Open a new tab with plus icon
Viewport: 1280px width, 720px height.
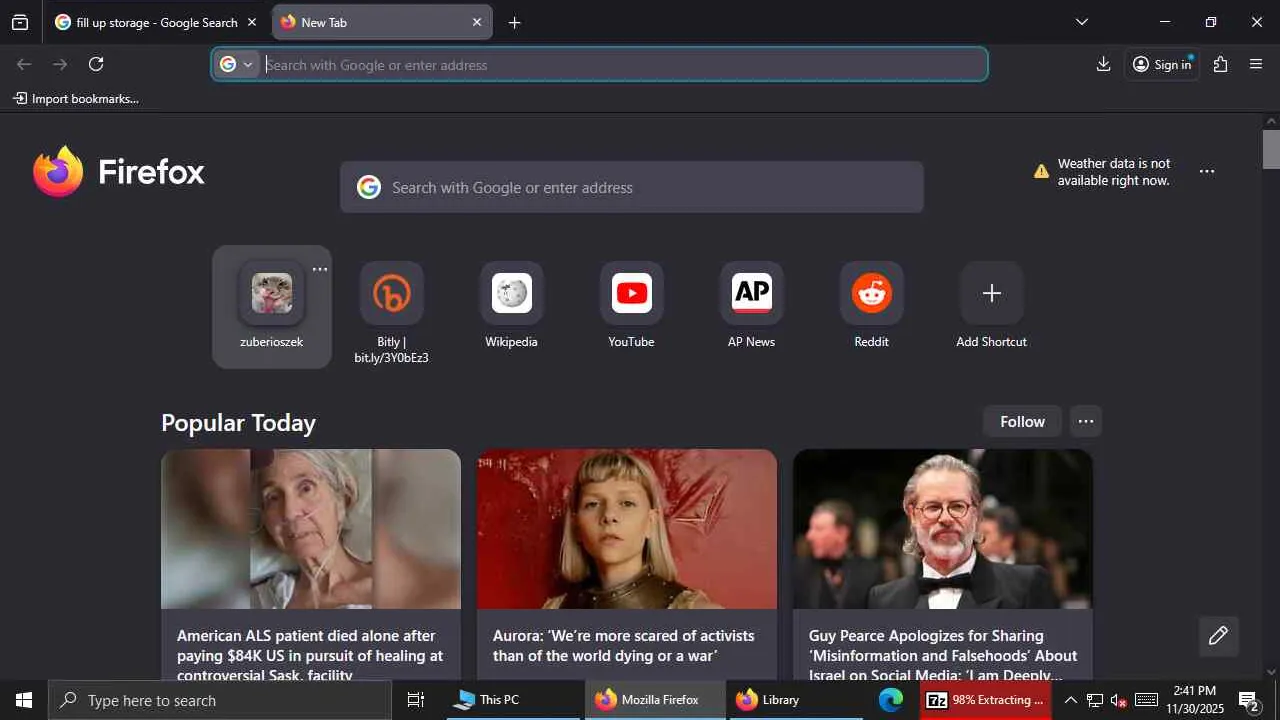pos(514,22)
